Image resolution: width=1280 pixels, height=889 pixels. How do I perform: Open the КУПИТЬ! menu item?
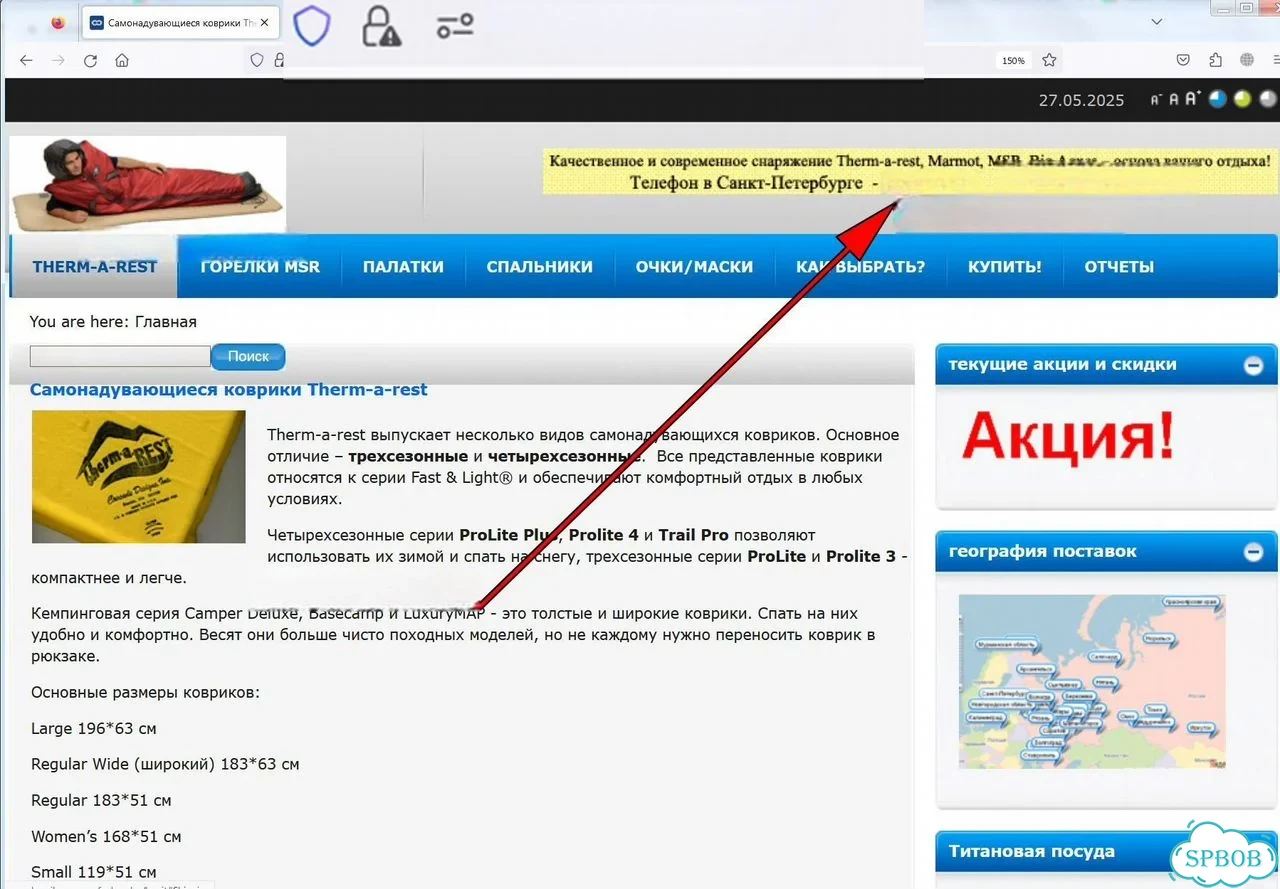tap(1005, 267)
